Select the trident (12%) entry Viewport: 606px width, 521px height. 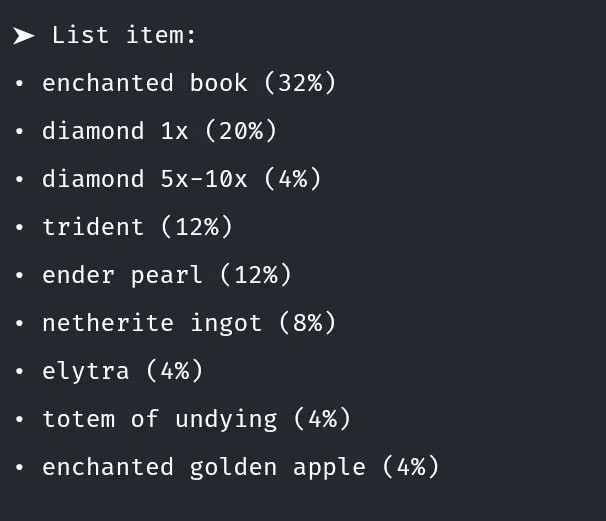(x=137, y=227)
